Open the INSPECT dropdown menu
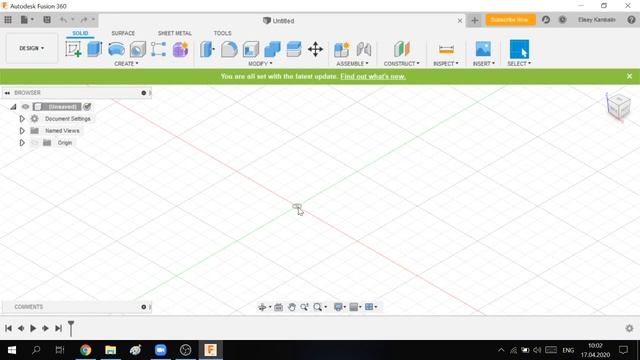Image resolution: width=640 pixels, height=360 pixels. point(446,64)
